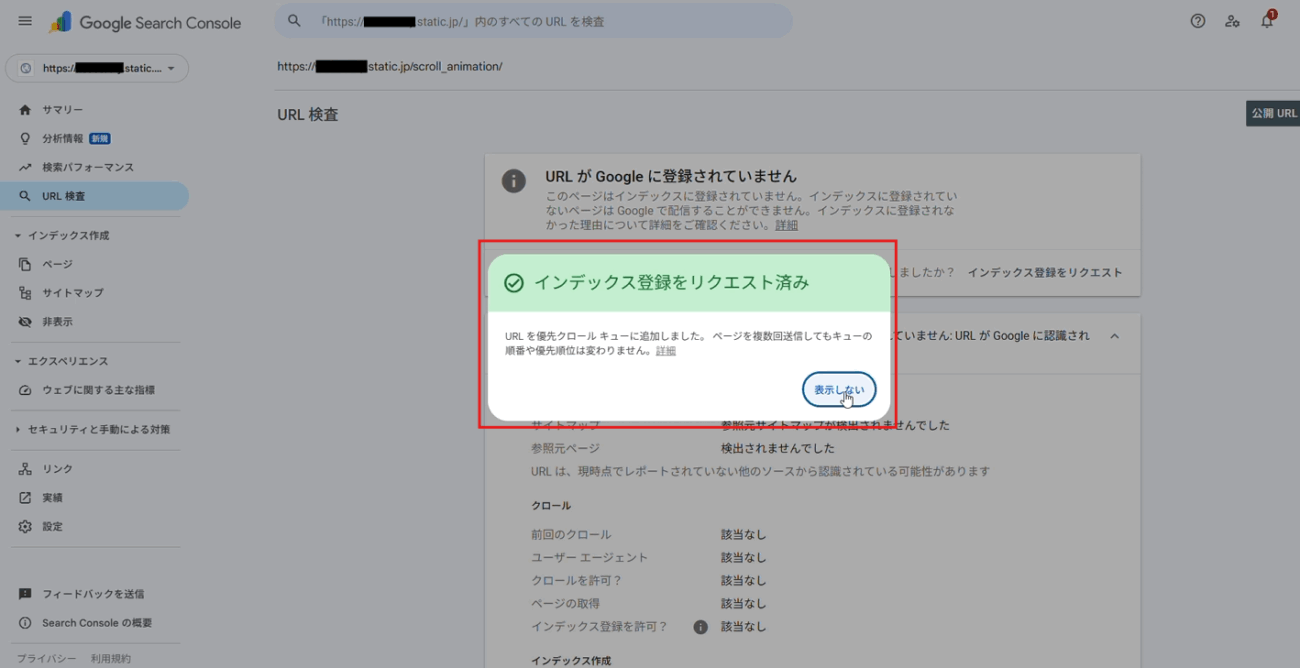
Task: Open the user management icon
Action: (x=1232, y=21)
